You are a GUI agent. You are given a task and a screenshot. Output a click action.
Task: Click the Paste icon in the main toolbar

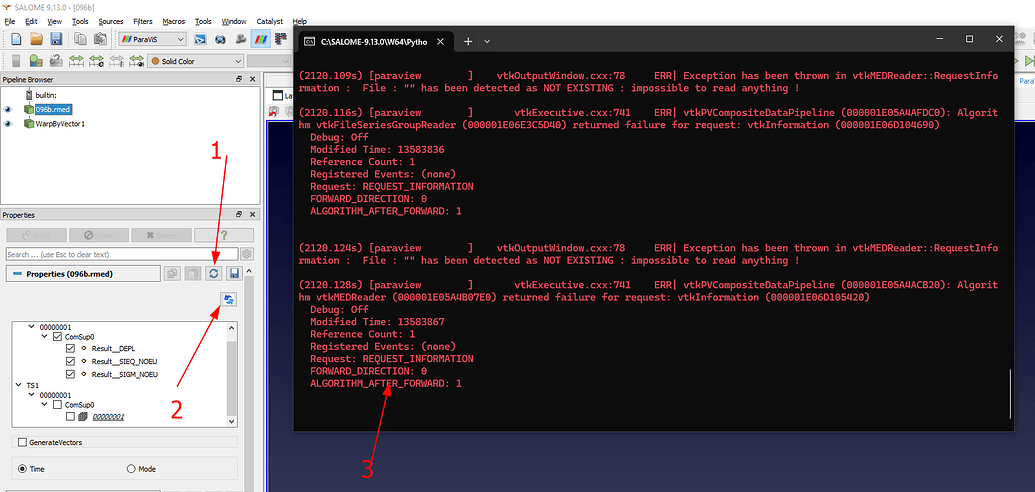click(100, 39)
